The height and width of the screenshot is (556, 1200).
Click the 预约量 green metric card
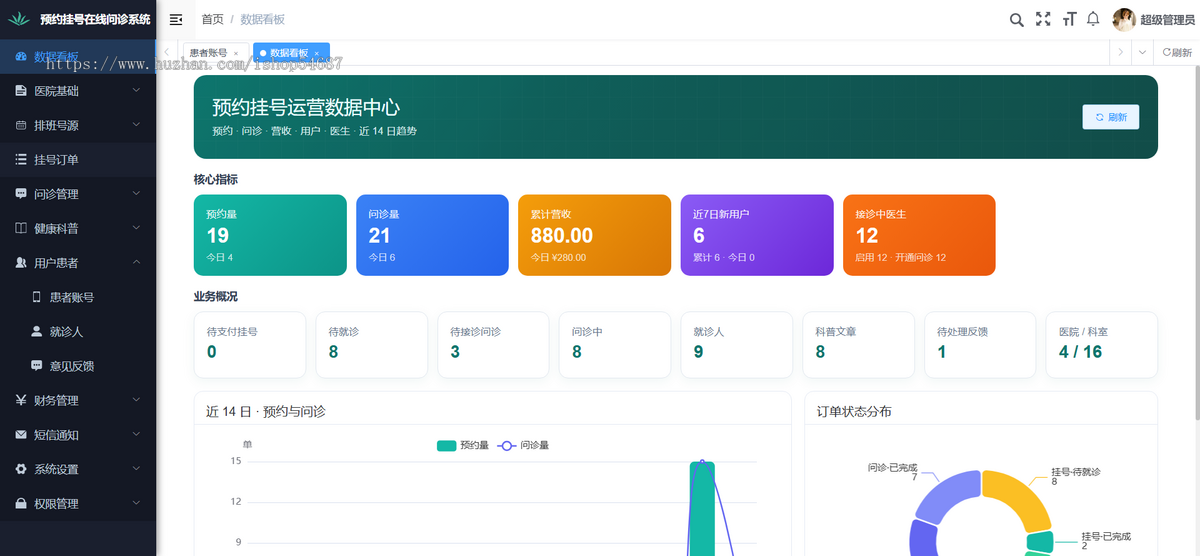pyautogui.click(x=270, y=235)
